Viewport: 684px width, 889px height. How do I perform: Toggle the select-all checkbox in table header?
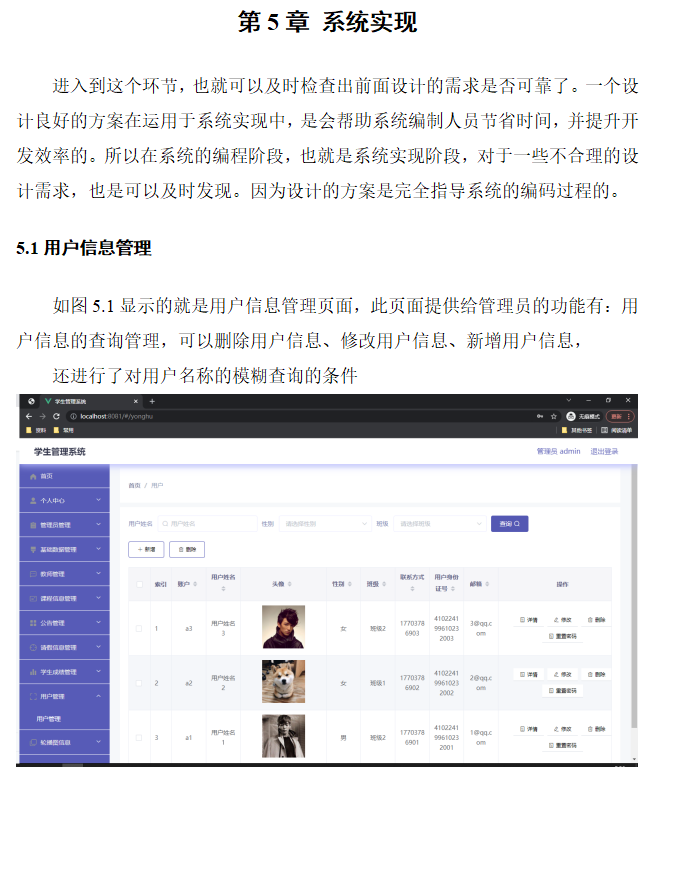pos(140,584)
